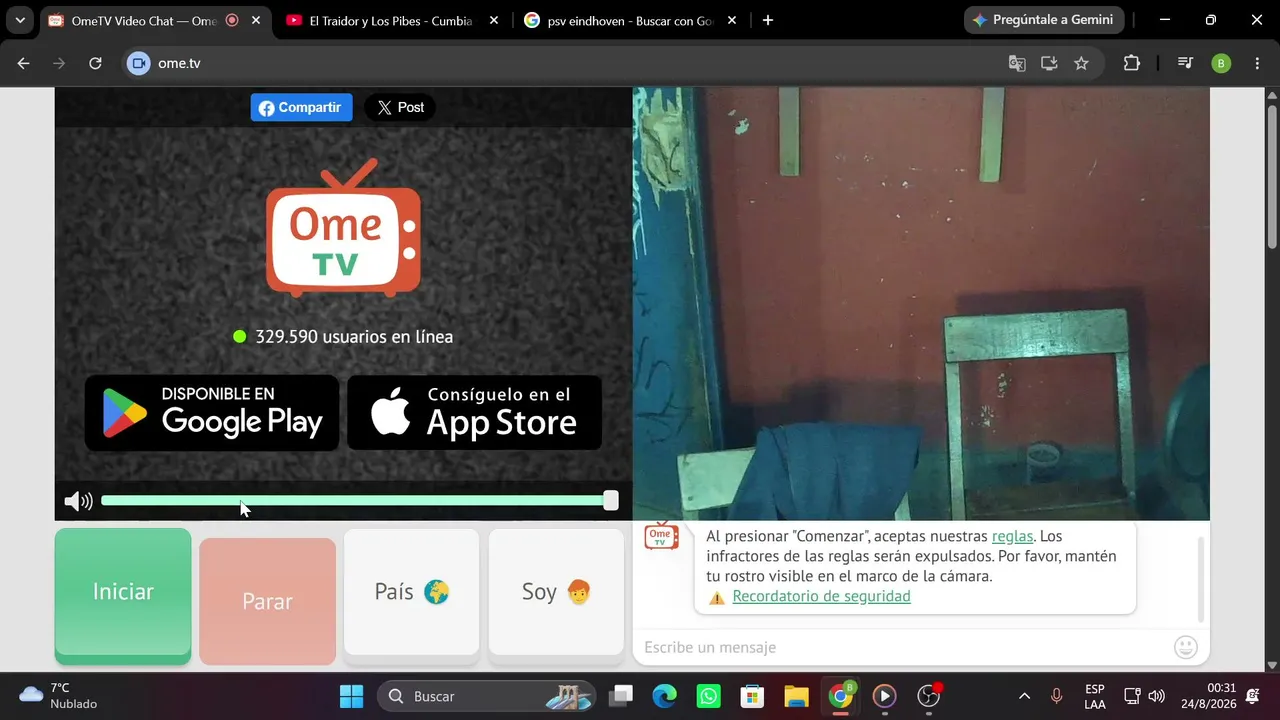Screen dimensions: 1280x720
Task: Open the notification center bell icon
Action: (1253, 696)
